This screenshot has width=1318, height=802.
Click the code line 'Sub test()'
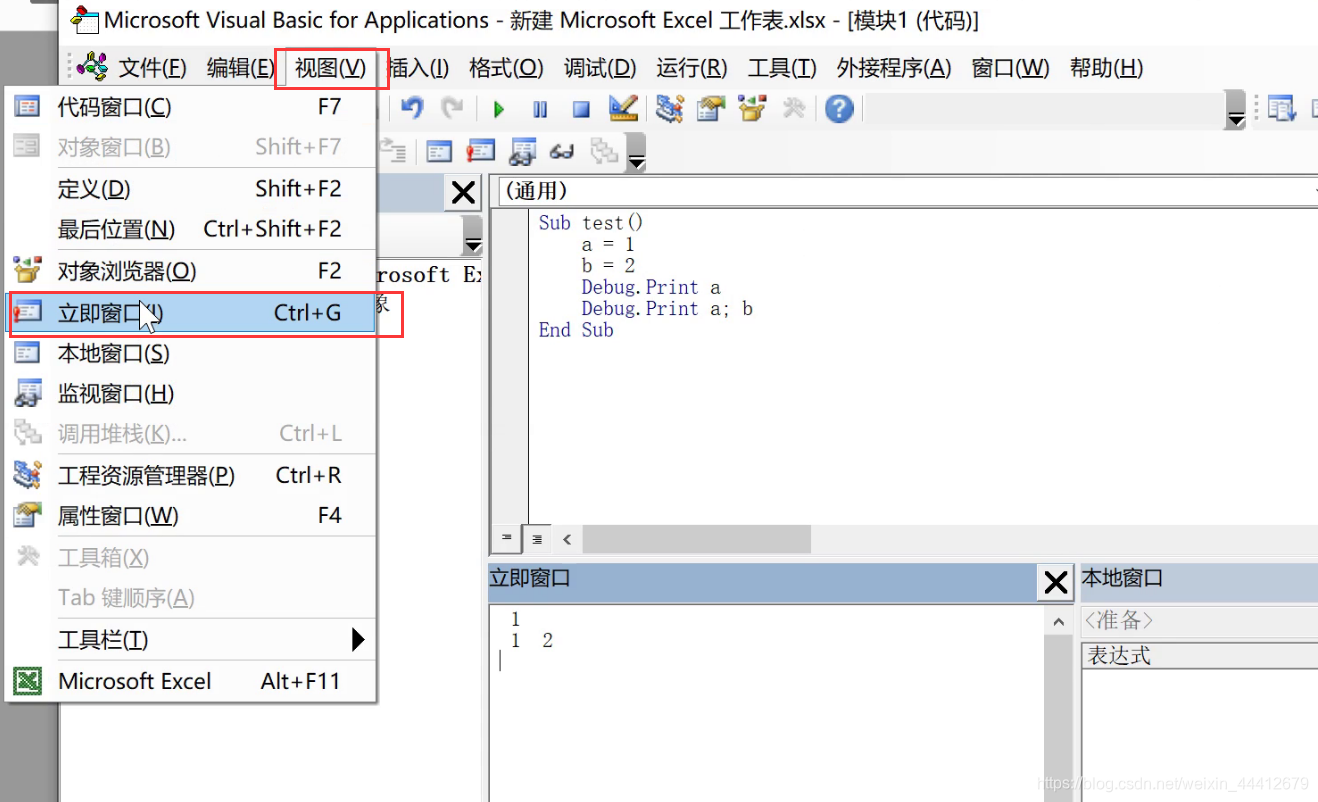click(x=590, y=223)
